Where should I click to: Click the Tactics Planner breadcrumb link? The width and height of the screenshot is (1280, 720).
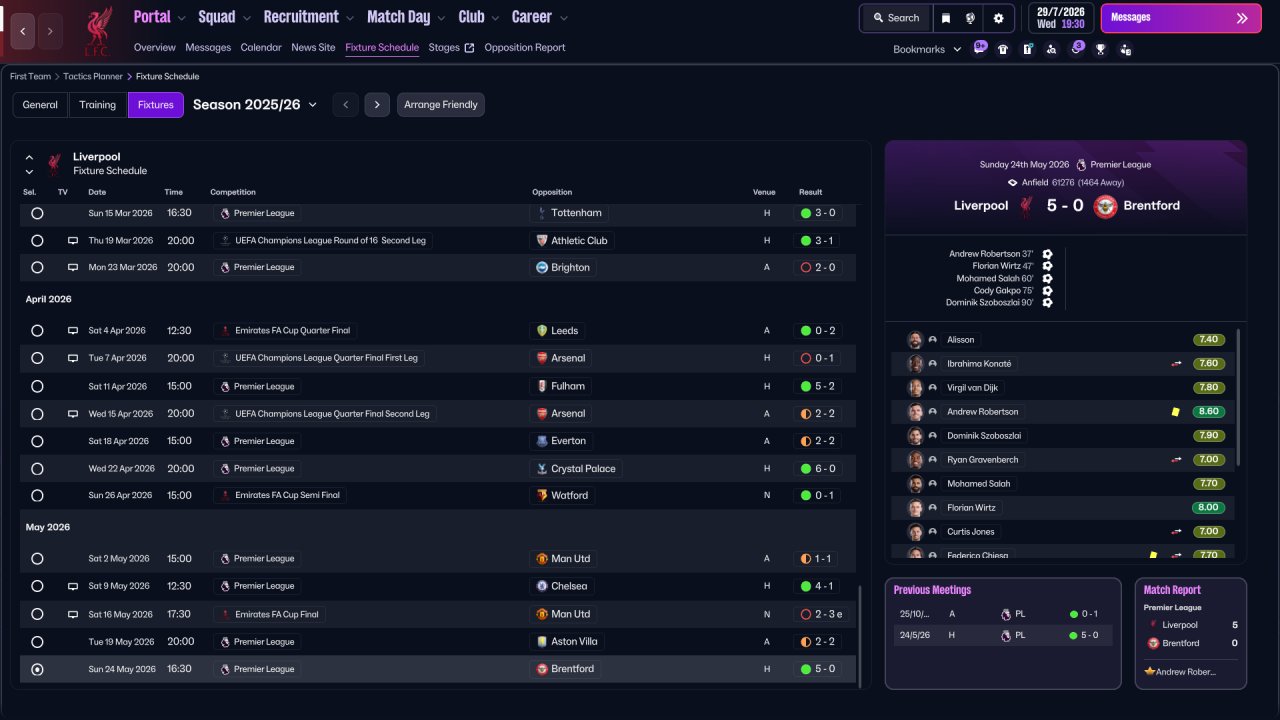click(x=94, y=77)
